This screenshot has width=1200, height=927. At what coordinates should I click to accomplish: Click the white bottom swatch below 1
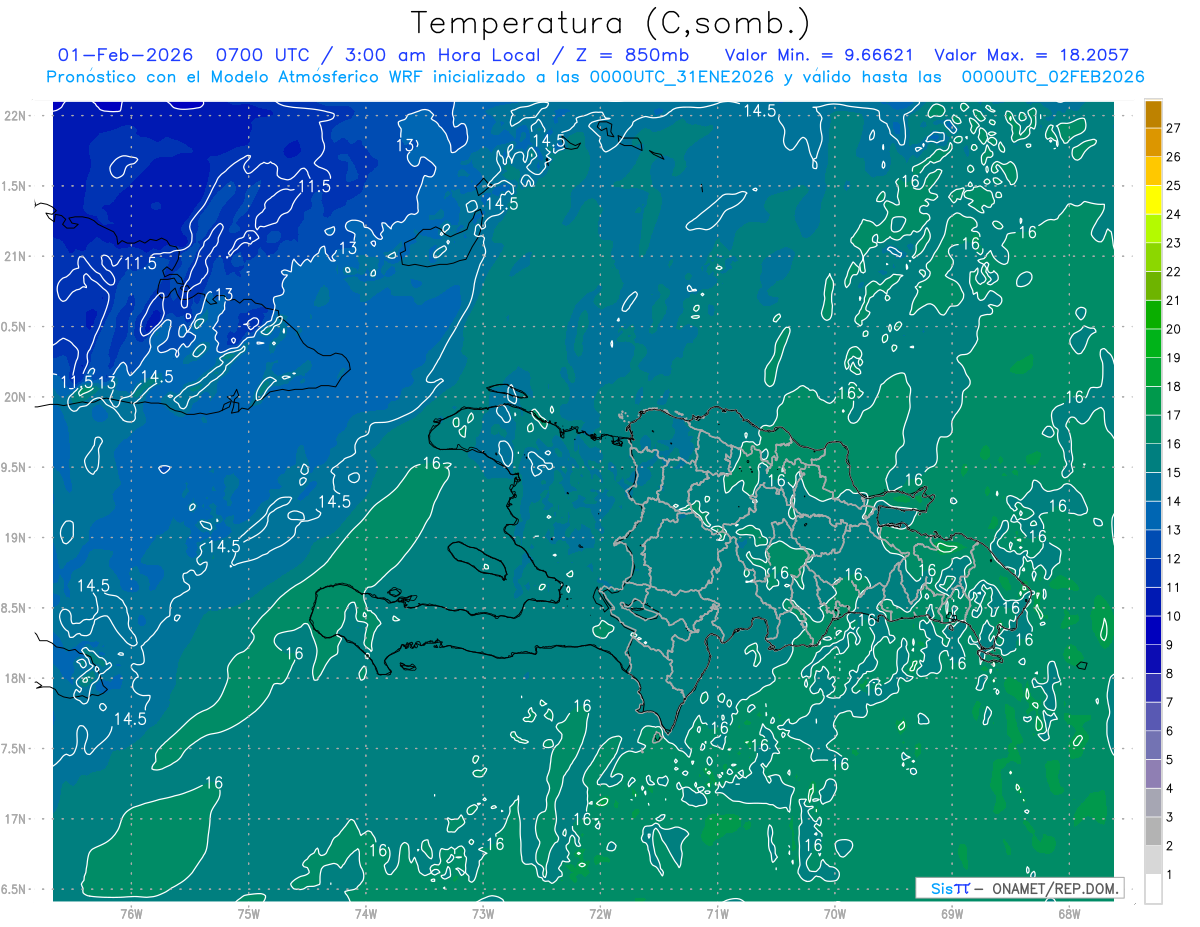[x=1153, y=889]
